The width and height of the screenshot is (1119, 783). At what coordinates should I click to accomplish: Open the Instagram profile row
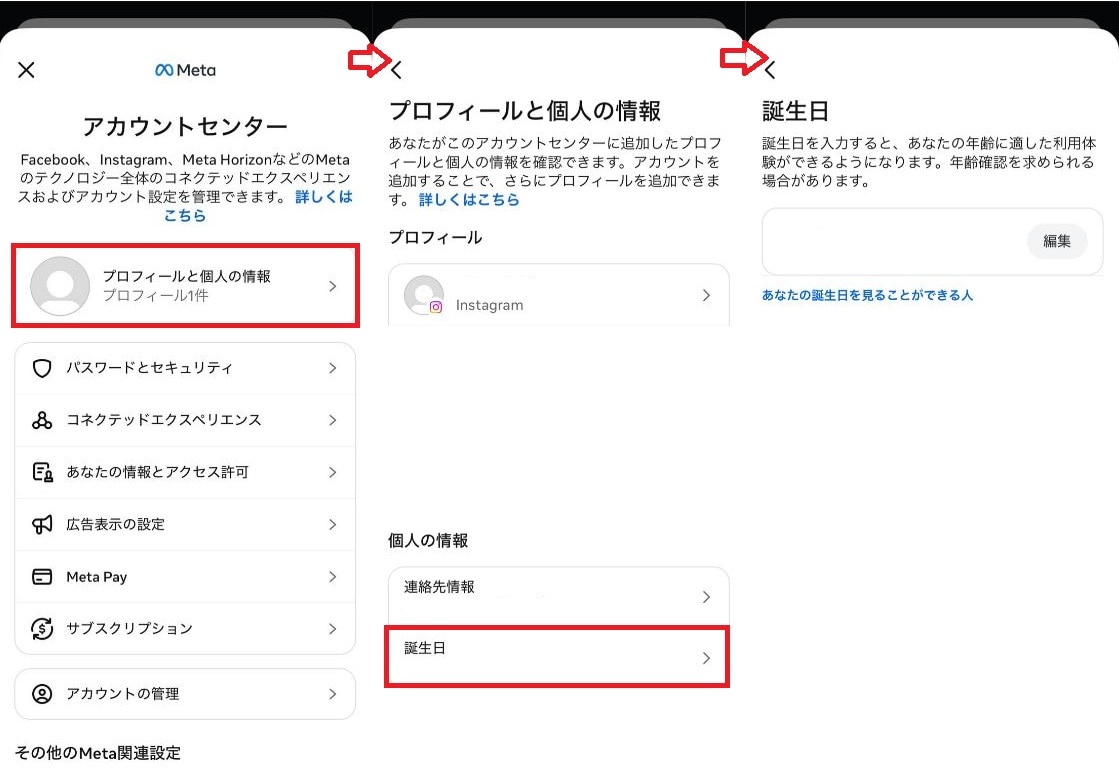[x=559, y=295]
